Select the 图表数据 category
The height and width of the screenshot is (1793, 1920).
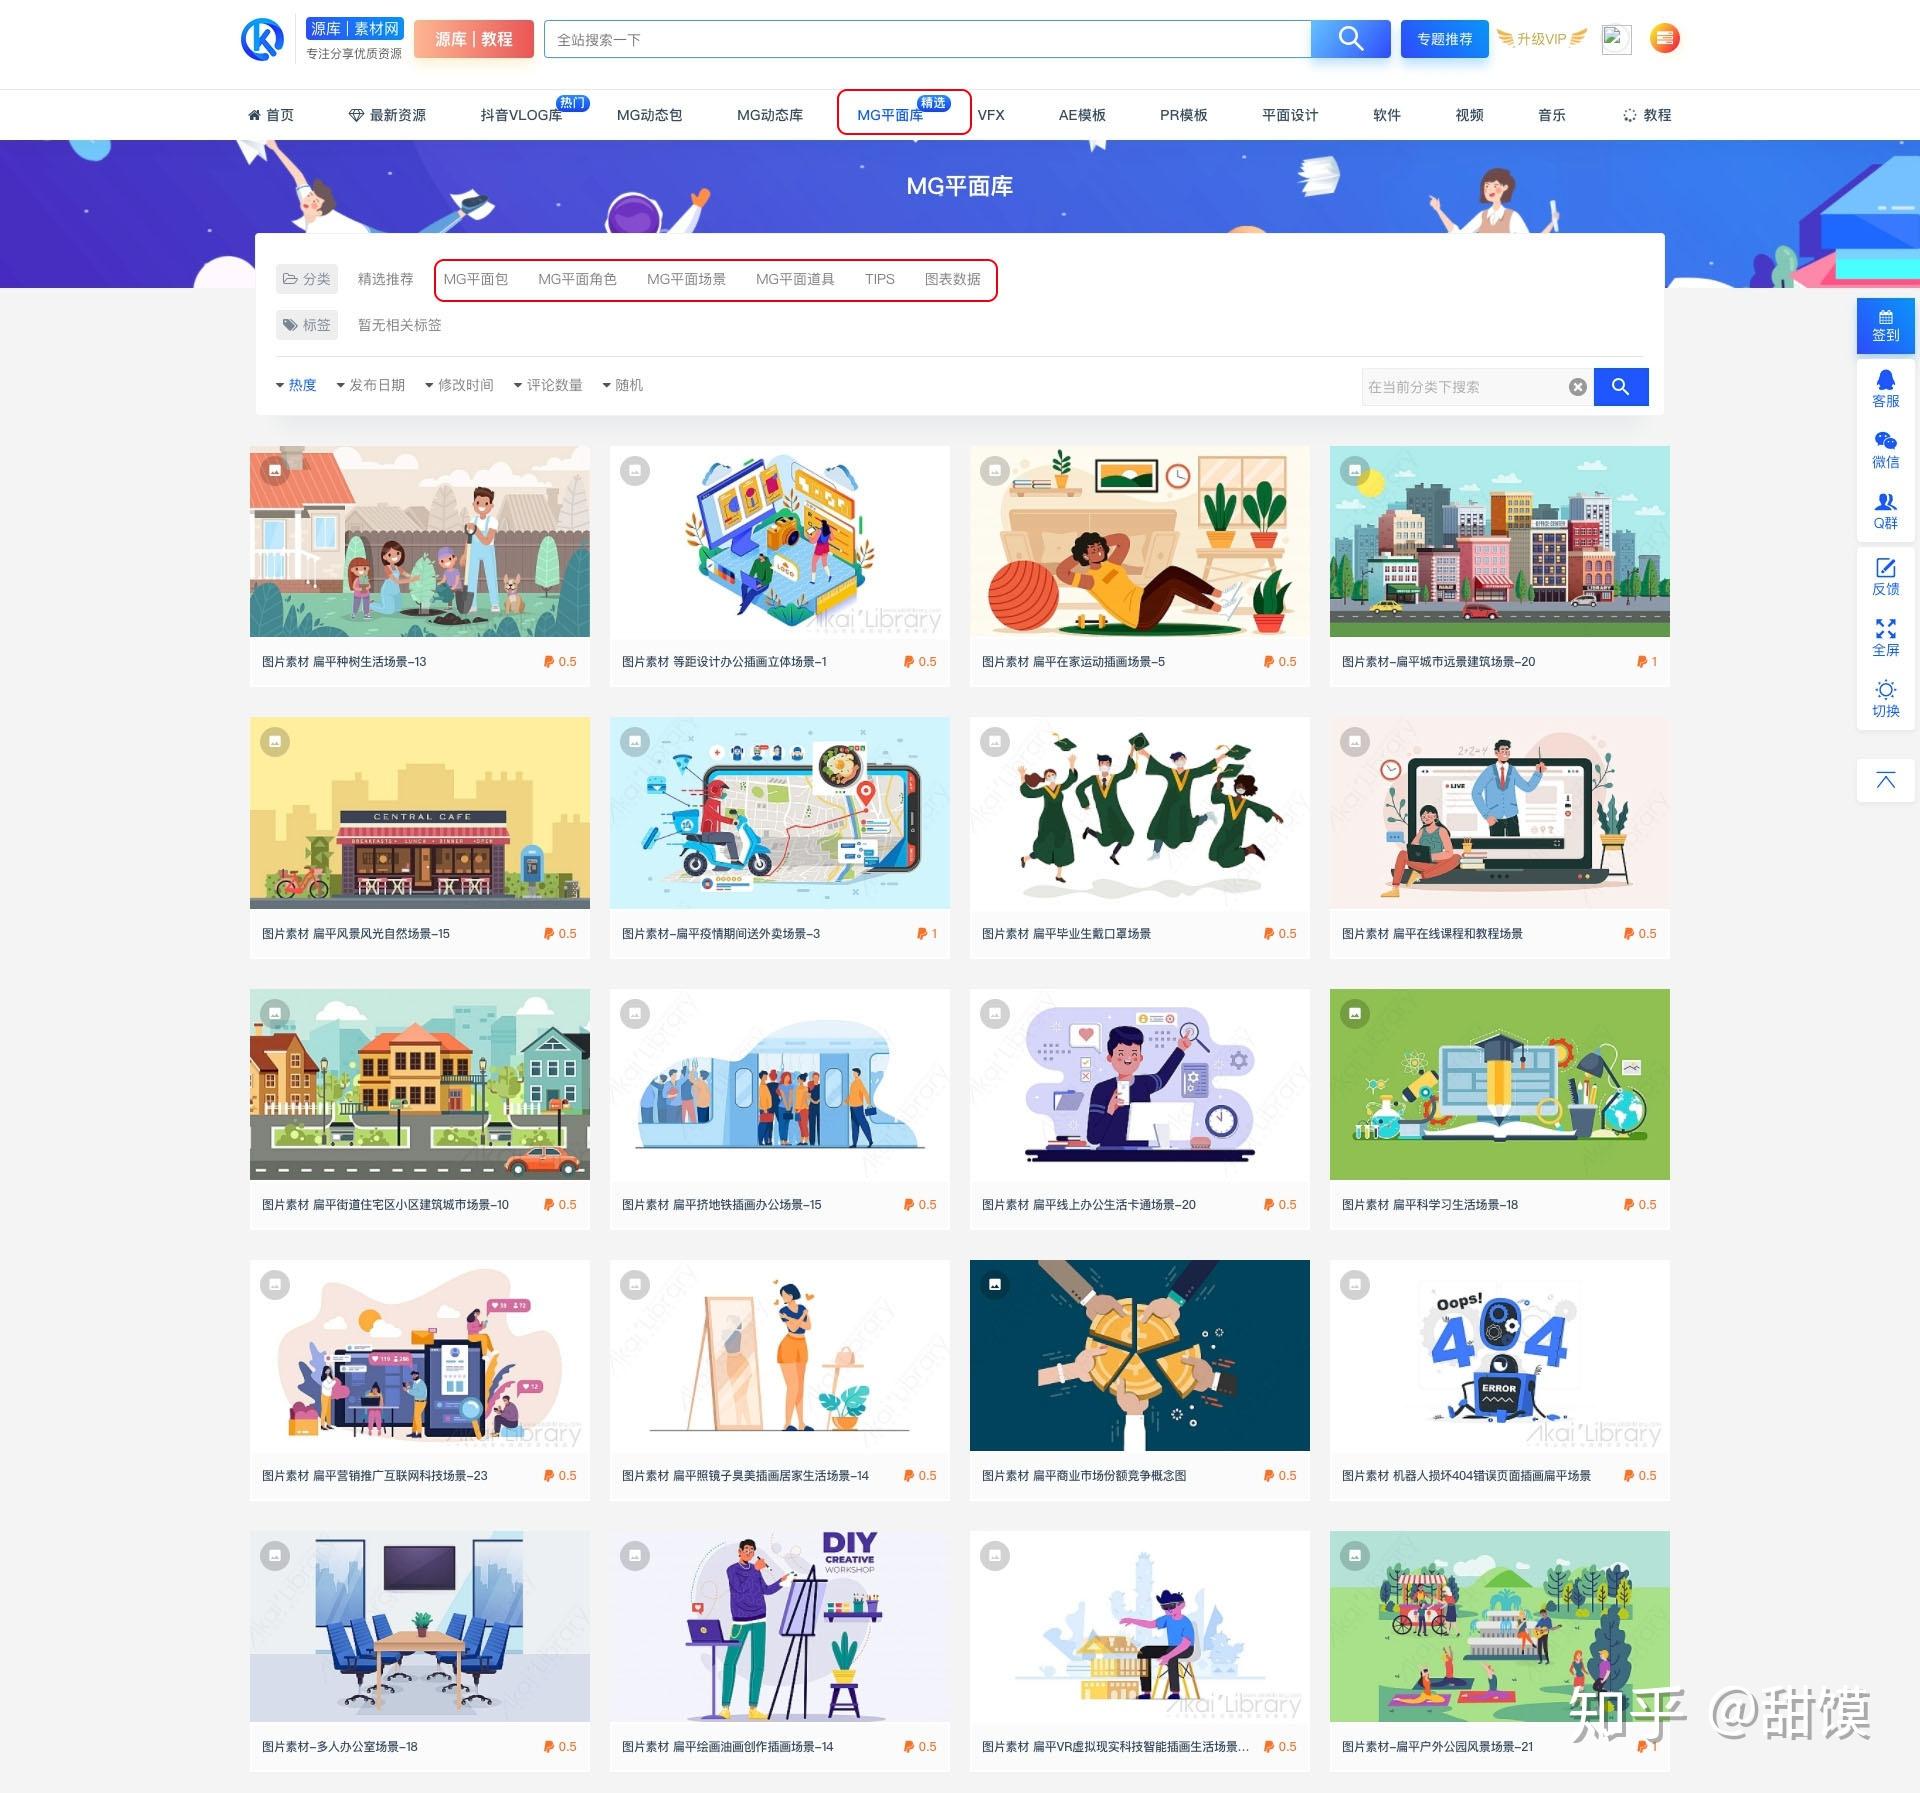pyautogui.click(x=952, y=279)
